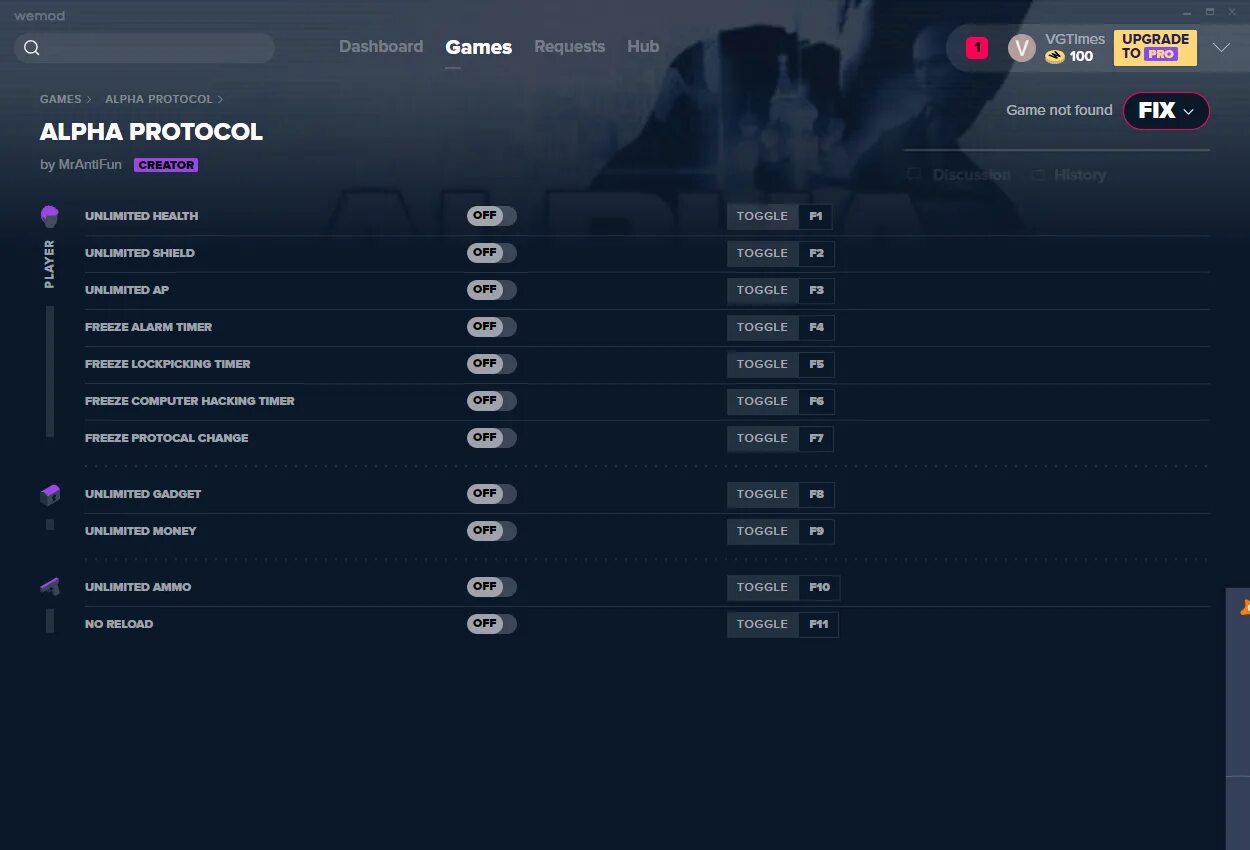
Task: Click the VGTimes username text
Action: [1075, 39]
